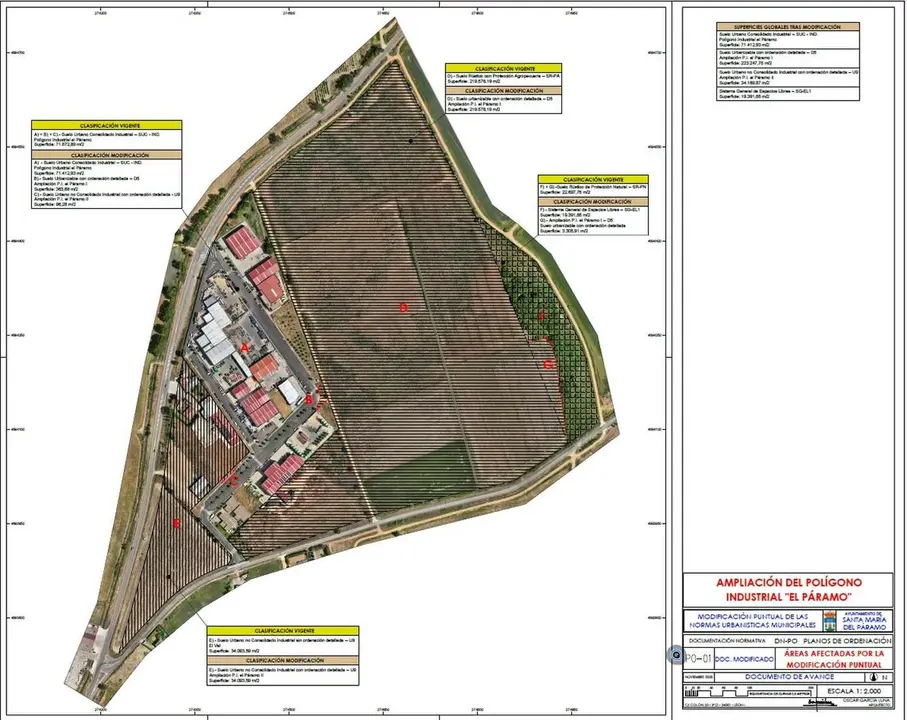This screenshot has width=907, height=720.
Task: Click the architect's signature stamp
Action: pyautogui.click(x=820, y=701)
